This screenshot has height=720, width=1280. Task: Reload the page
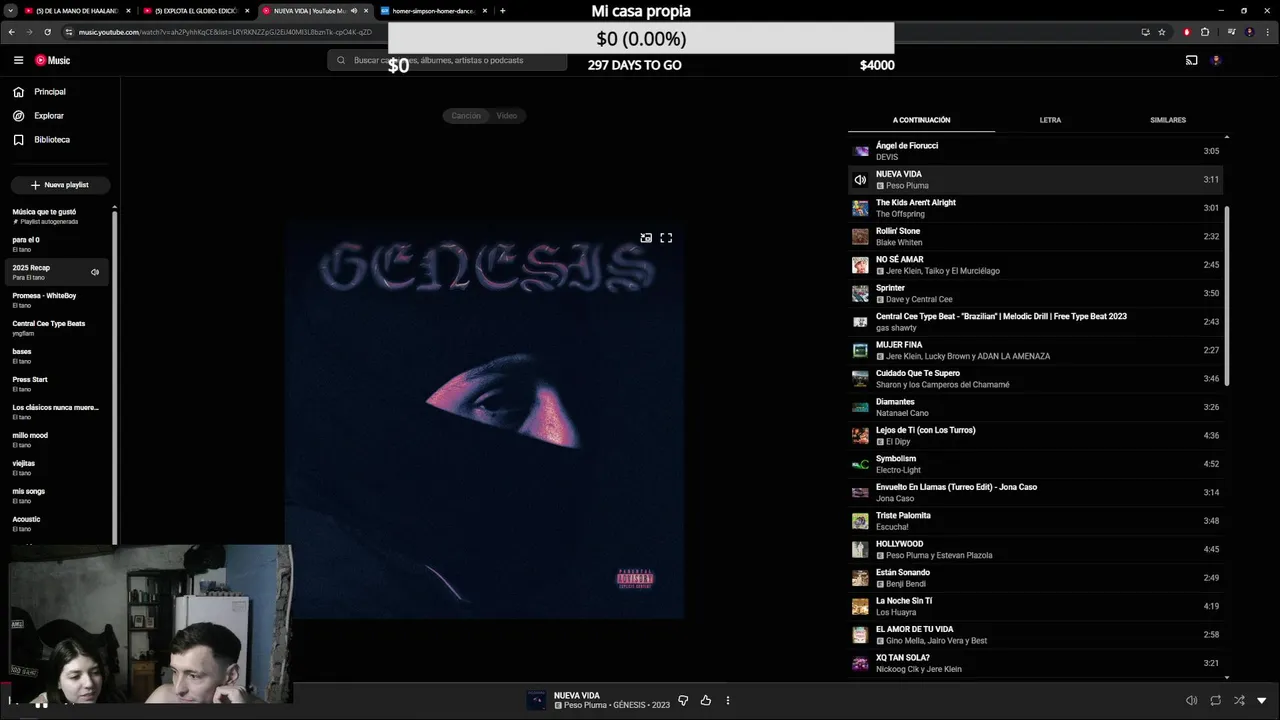[x=47, y=32]
